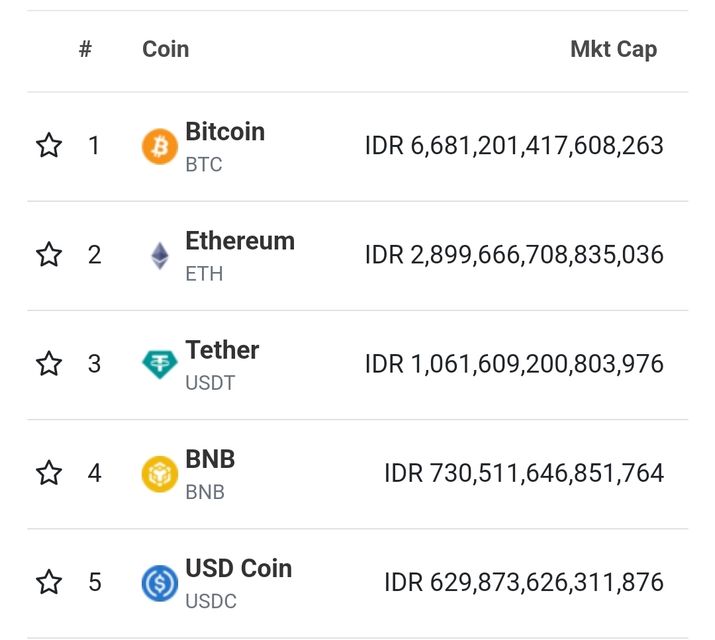Click the BNB coin name link
The image size is (715, 640).
(210, 459)
